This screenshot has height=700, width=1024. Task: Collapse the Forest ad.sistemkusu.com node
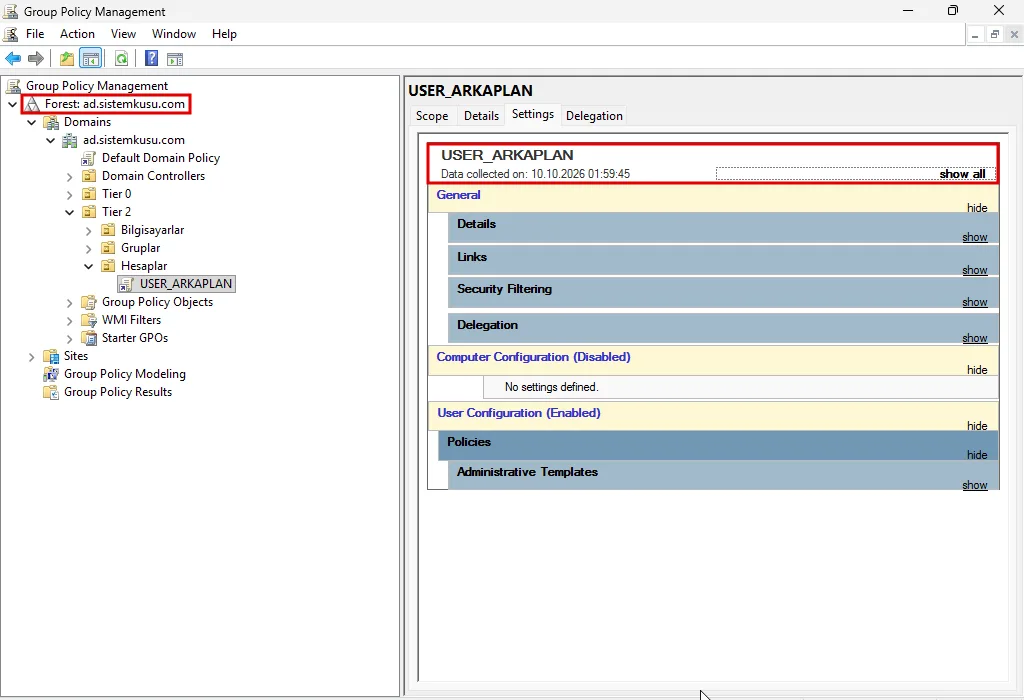12,104
